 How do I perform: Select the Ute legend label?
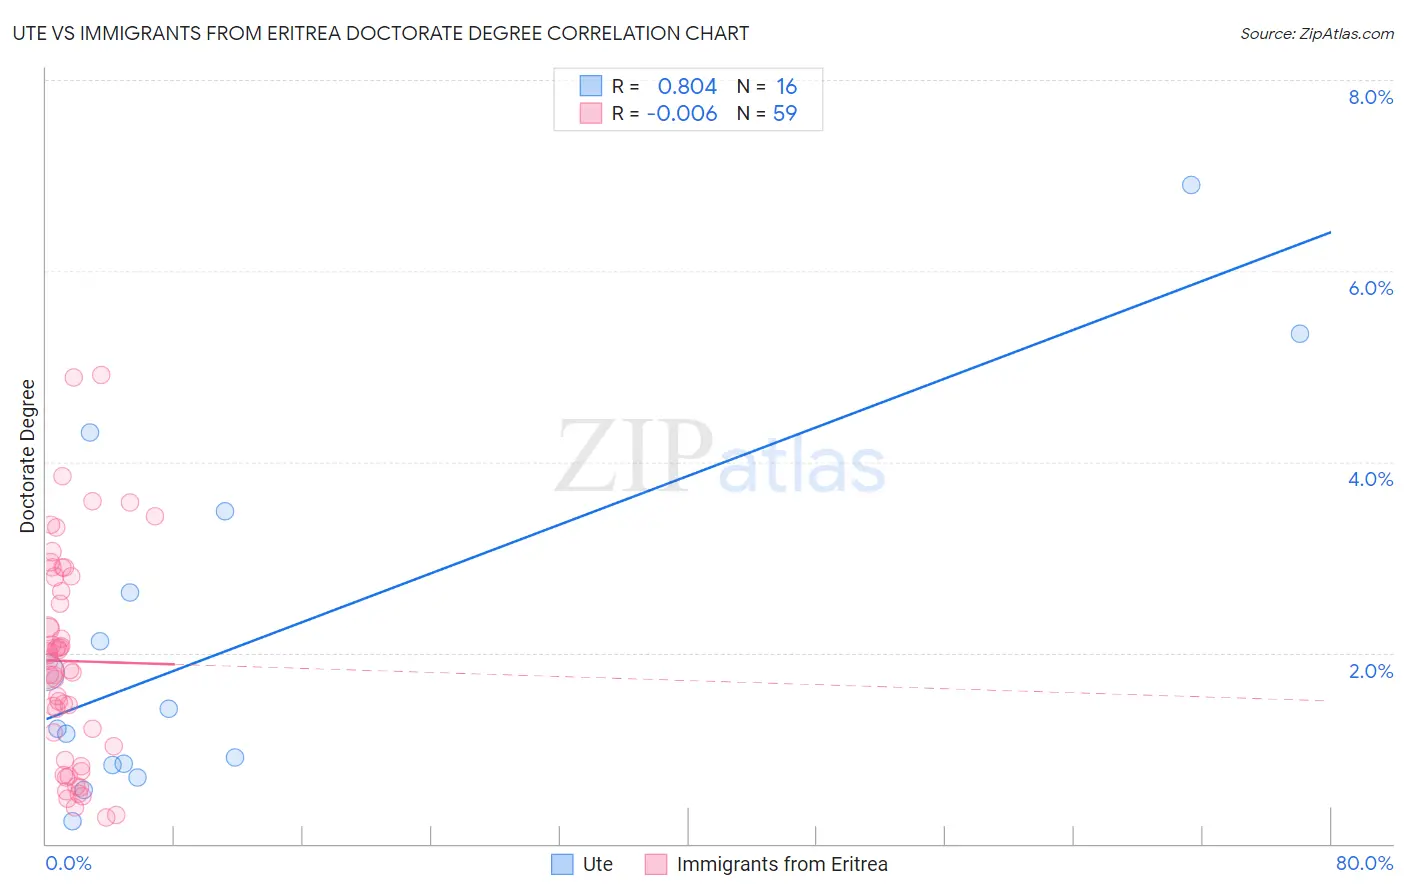point(598,864)
